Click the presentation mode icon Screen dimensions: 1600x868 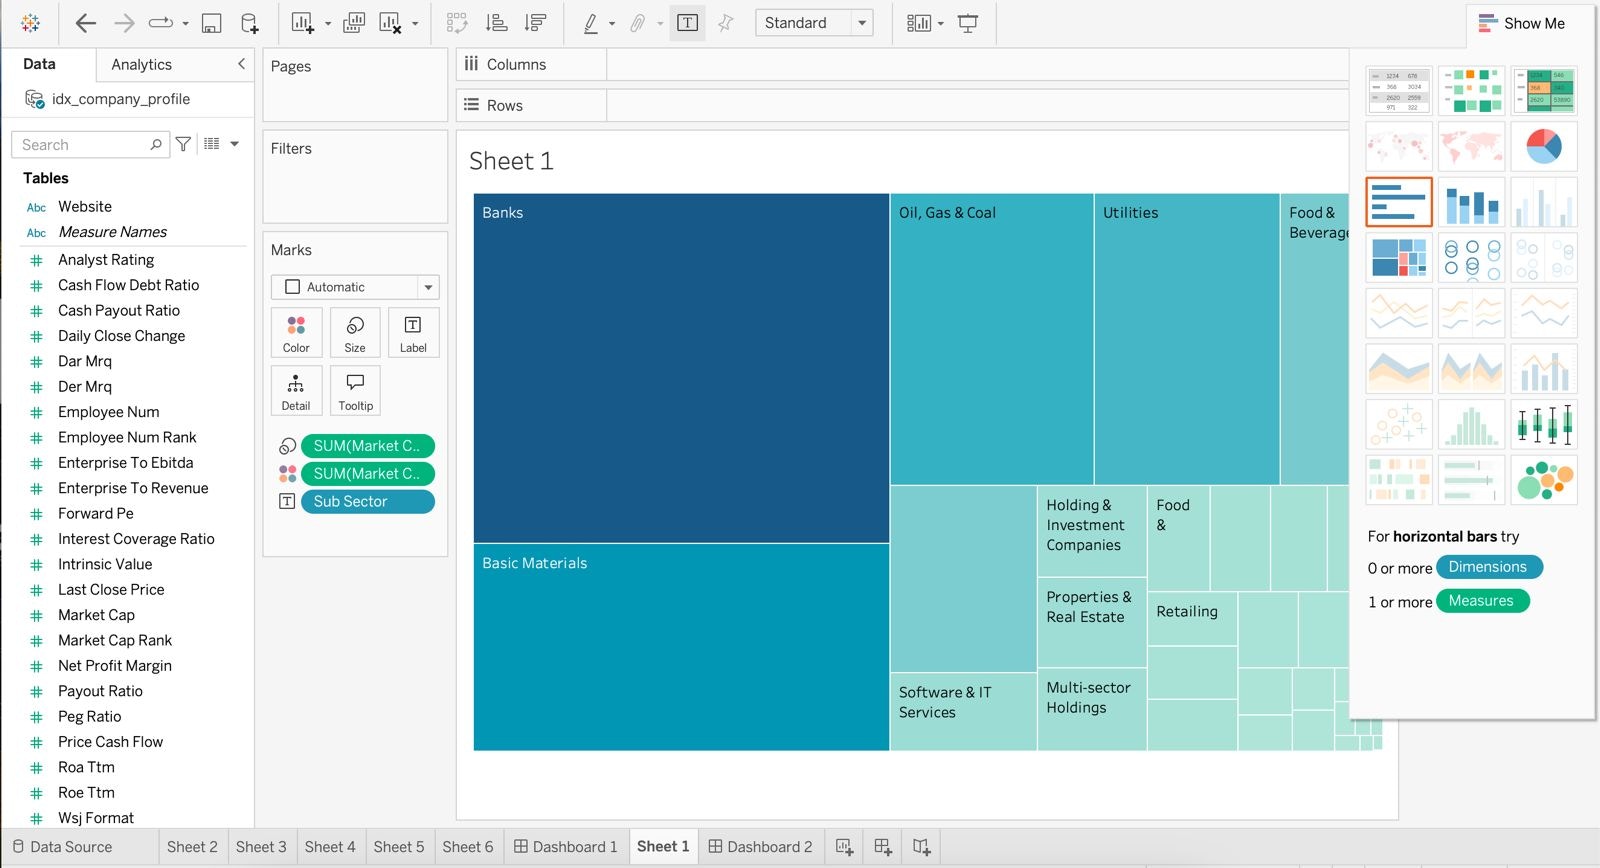pyautogui.click(x=968, y=23)
